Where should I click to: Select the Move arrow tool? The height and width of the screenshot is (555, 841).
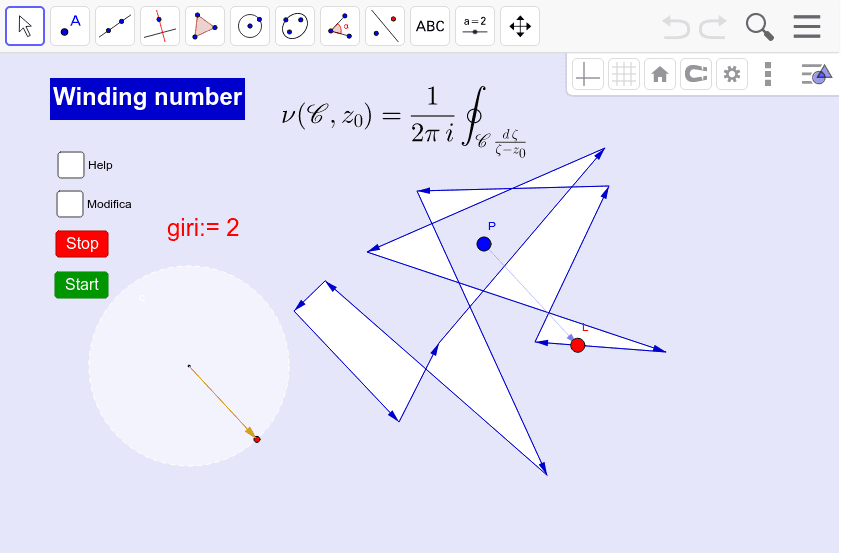[x=25, y=26]
